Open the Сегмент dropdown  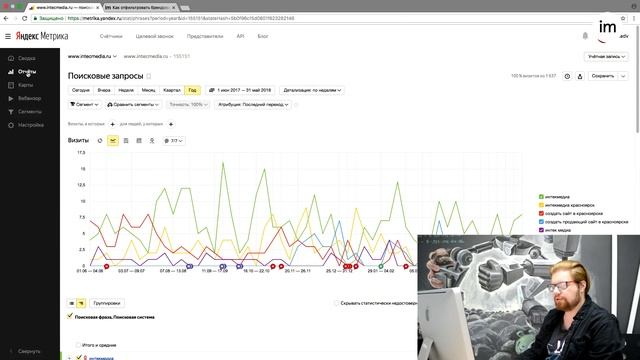pyautogui.click(x=84, y=104)
